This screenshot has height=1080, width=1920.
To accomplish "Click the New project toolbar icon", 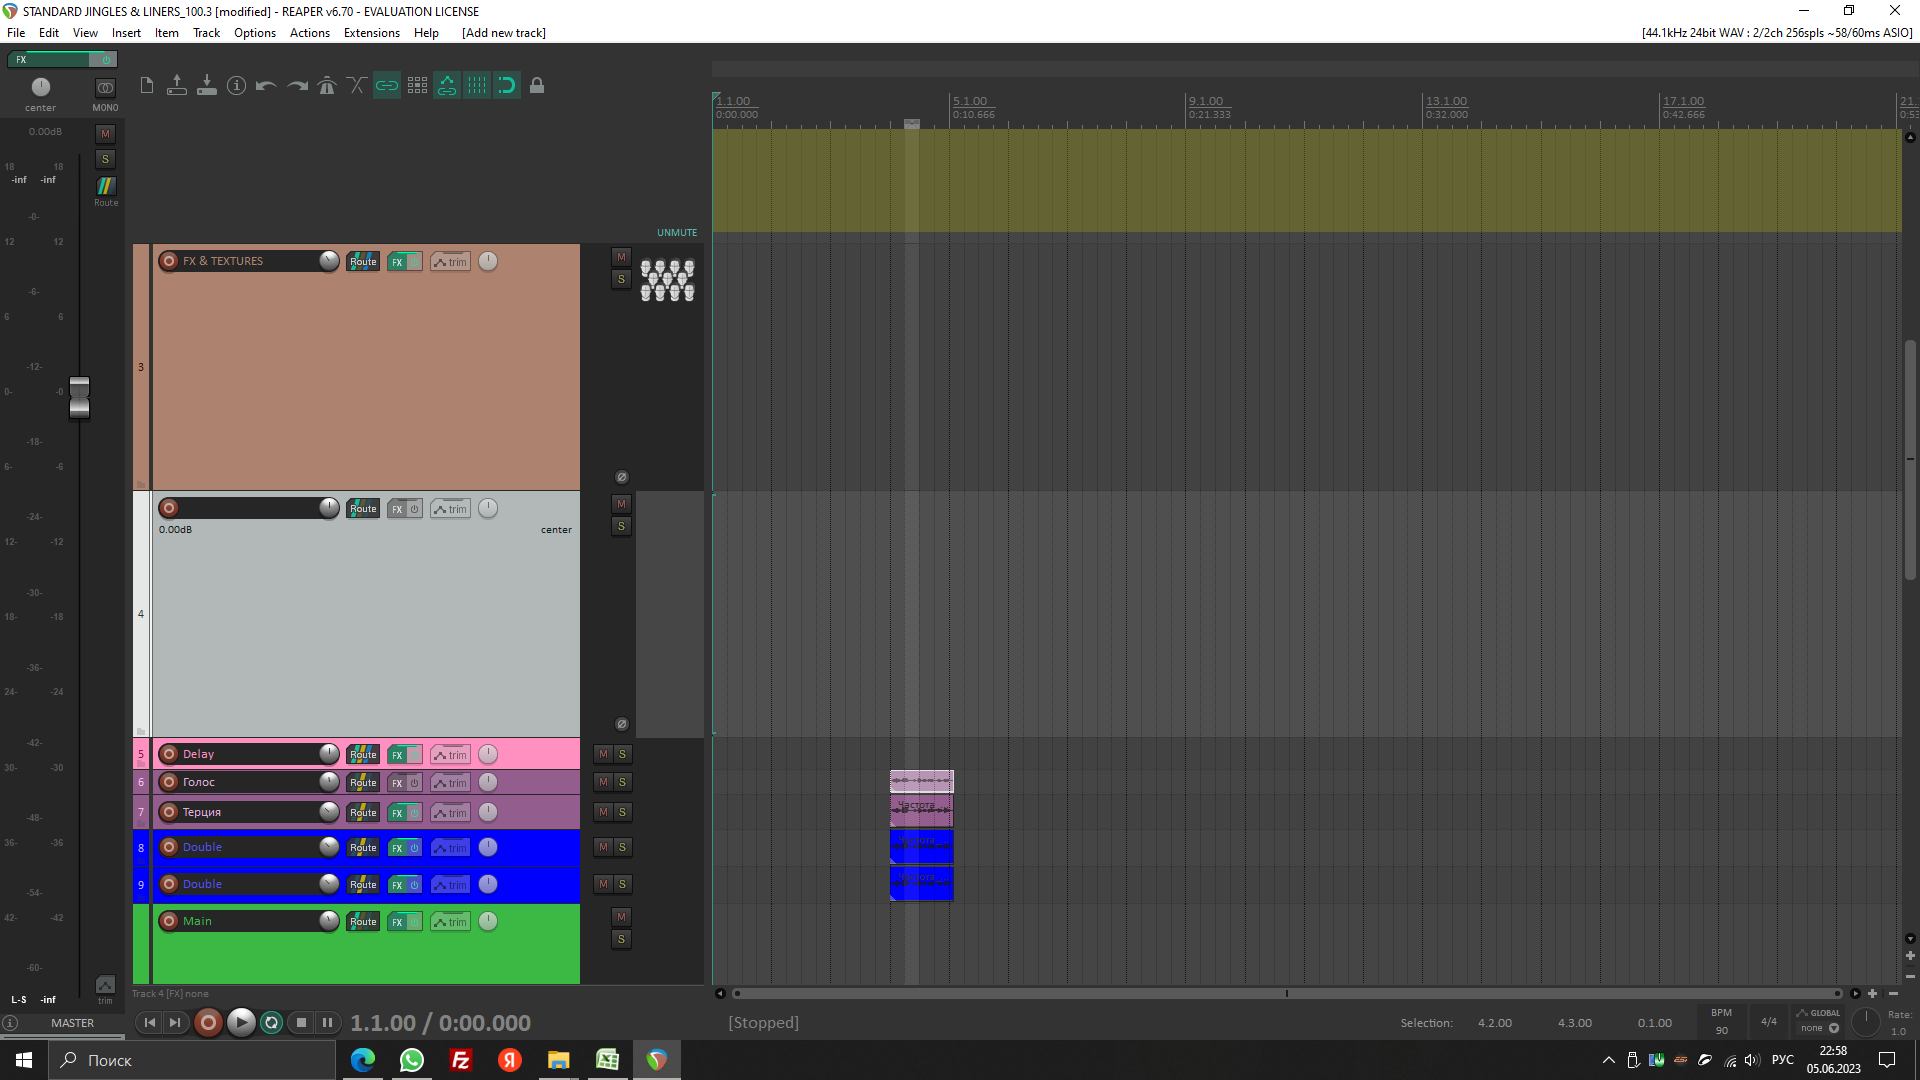I will coord(147,86).
